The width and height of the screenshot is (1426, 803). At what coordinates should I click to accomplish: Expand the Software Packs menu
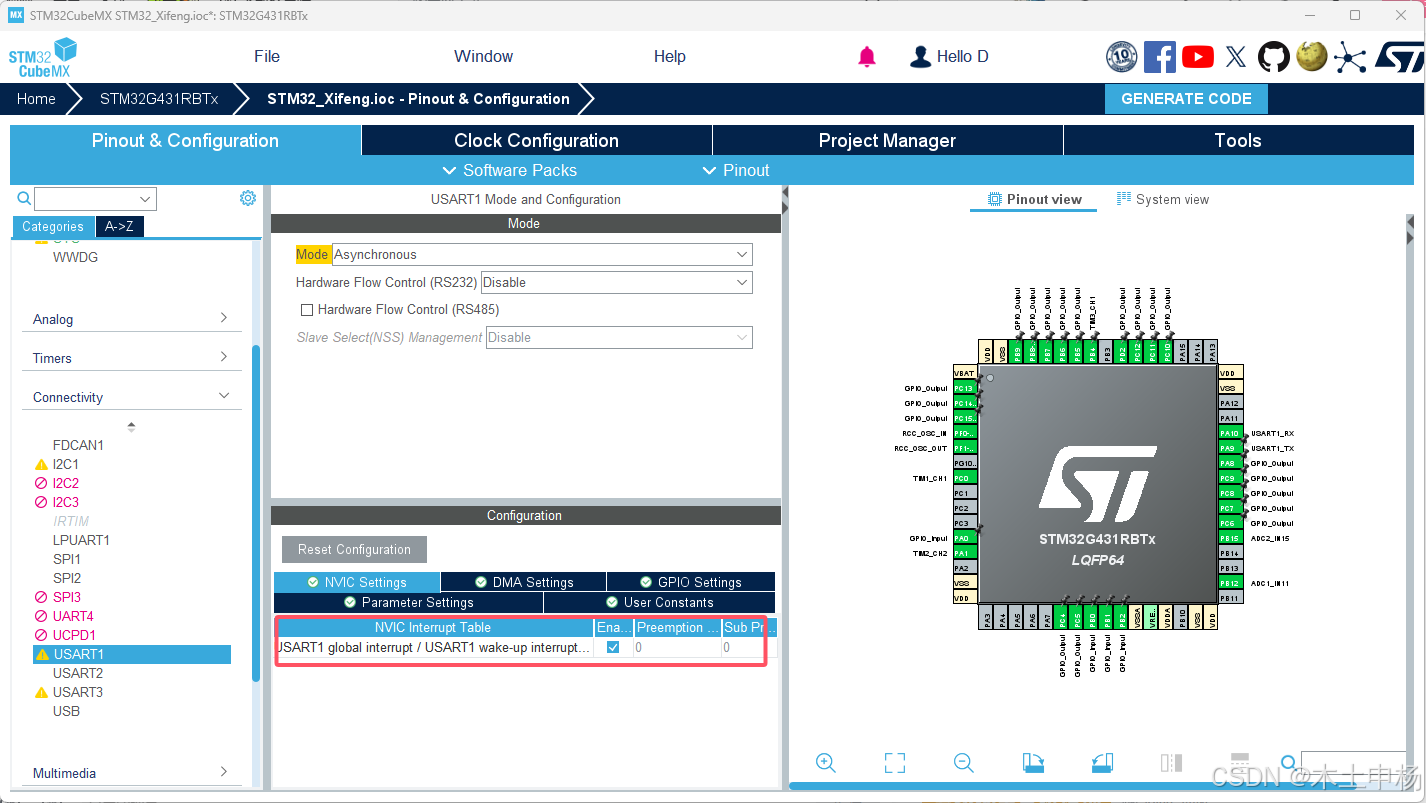coord(509,170)
